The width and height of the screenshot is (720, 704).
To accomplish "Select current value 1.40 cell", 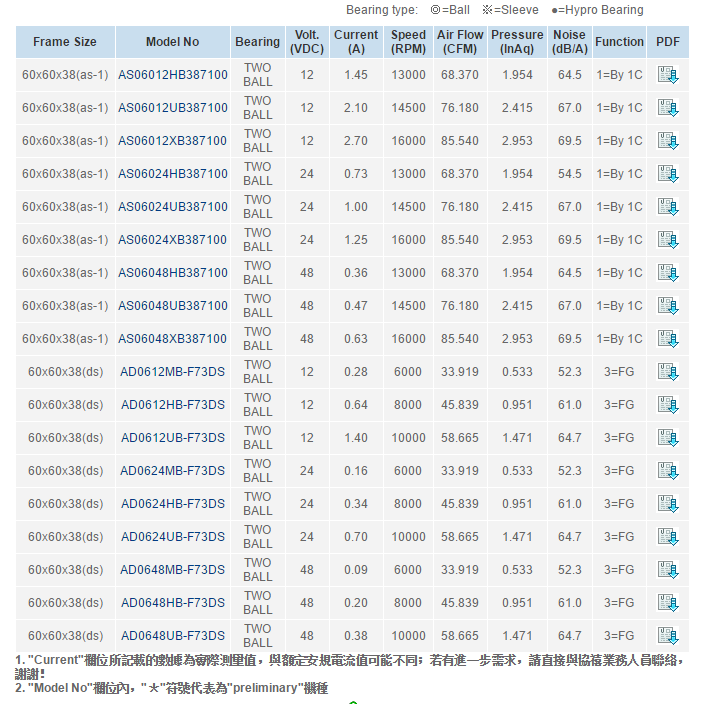I will [x=356, y=438].
